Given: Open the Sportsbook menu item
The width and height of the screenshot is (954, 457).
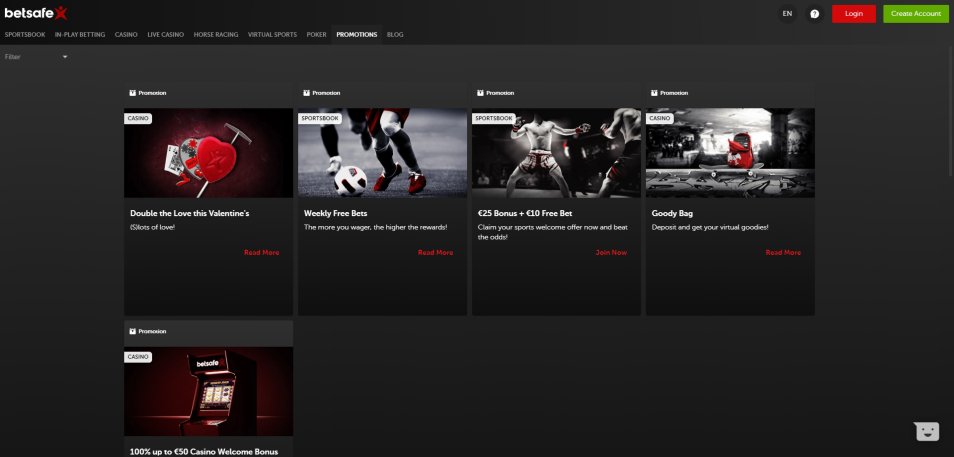Looking at the screenshot, I should pos(25,35).
